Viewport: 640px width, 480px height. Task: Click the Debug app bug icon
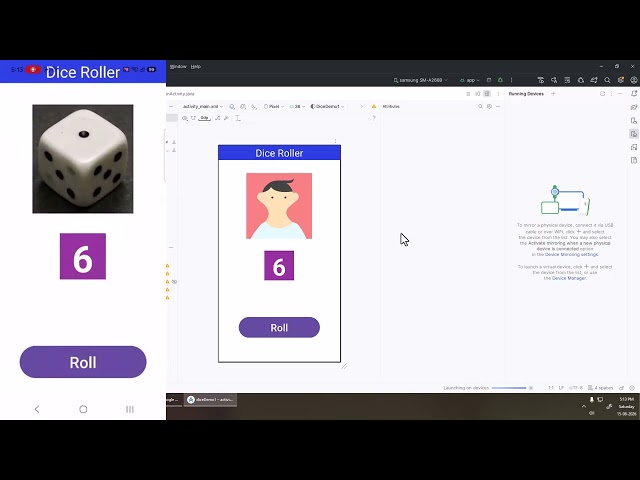500,80
